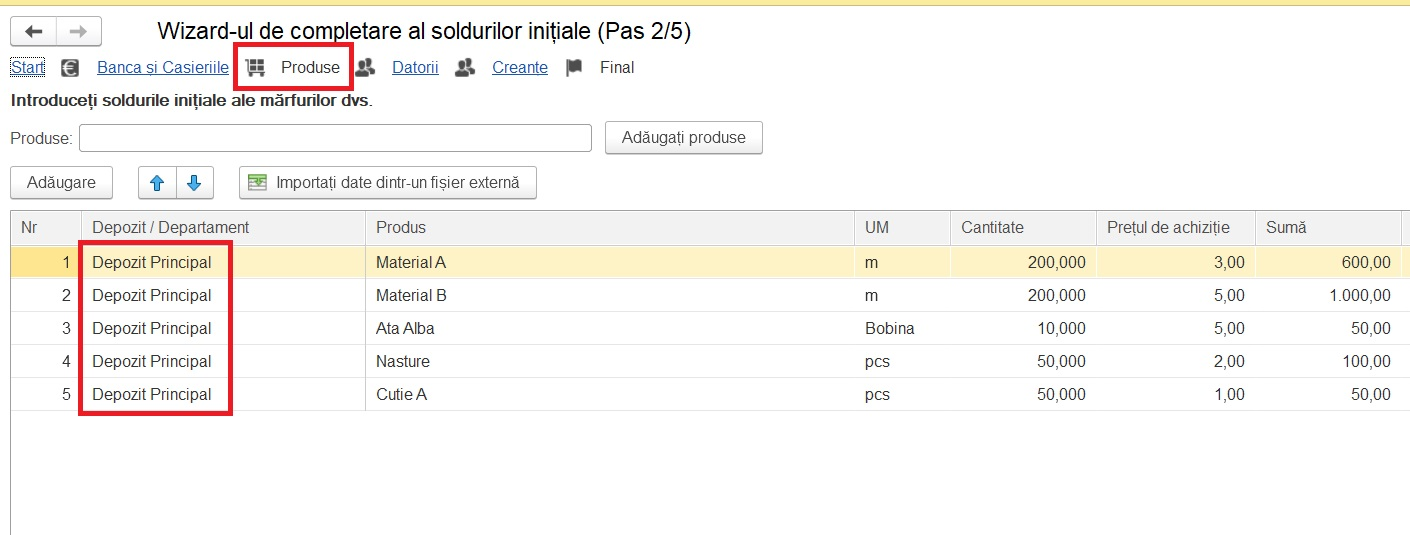Viewport: 1410px width, 535px height.
Task: Focus the Produse search input field
Action: point(336,138)
